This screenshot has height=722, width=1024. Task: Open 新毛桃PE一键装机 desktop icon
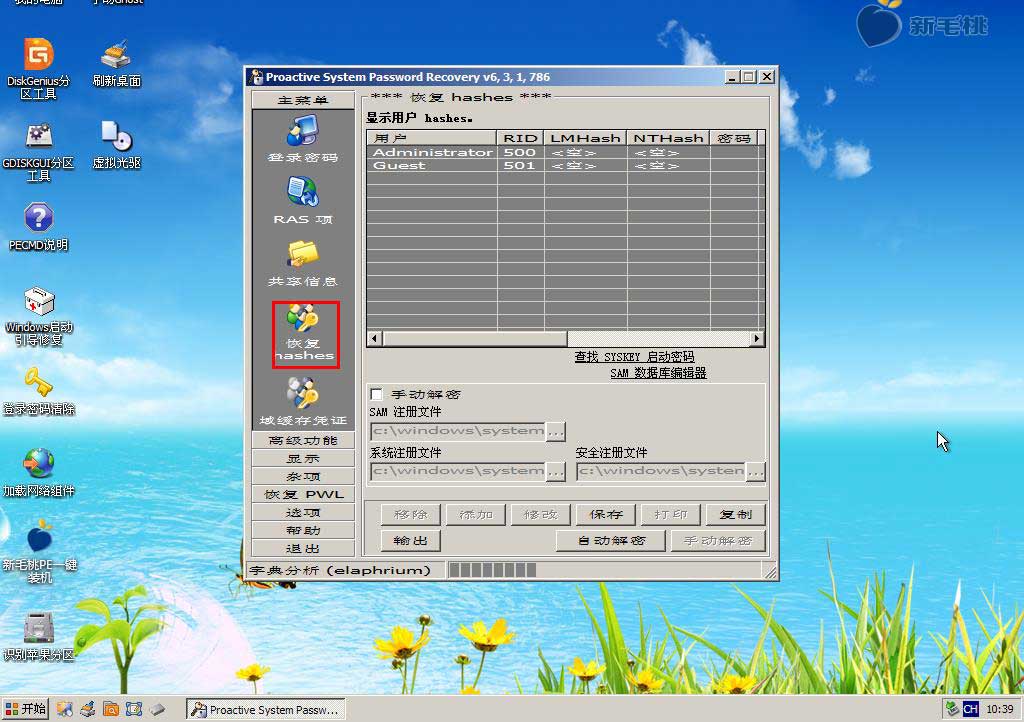tap(39, 552)
